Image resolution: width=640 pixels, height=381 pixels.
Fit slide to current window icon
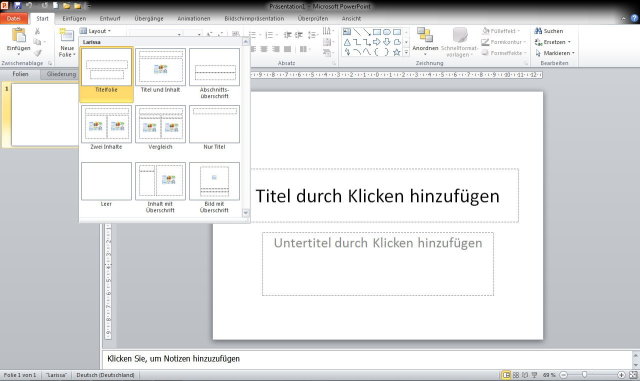coord(633,375)
